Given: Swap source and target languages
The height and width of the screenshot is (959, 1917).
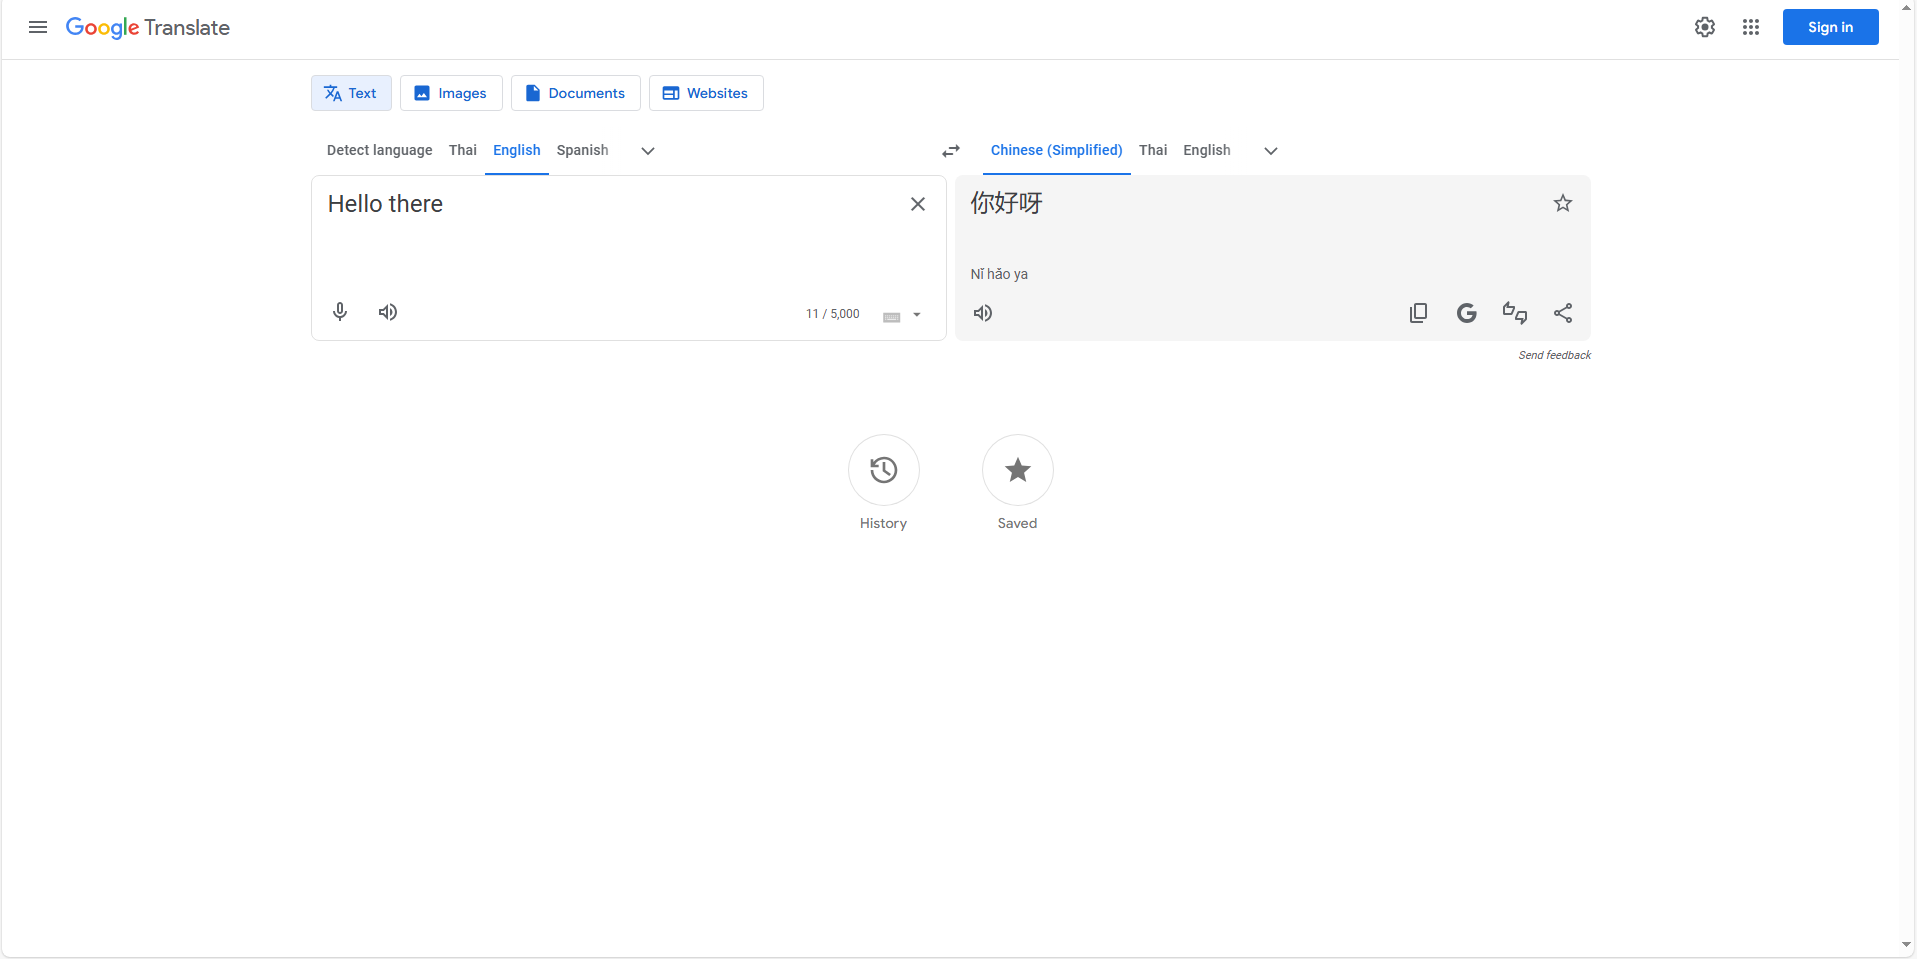Looking at the screenshot, I should pyautogui.click(x=950, y=150).
